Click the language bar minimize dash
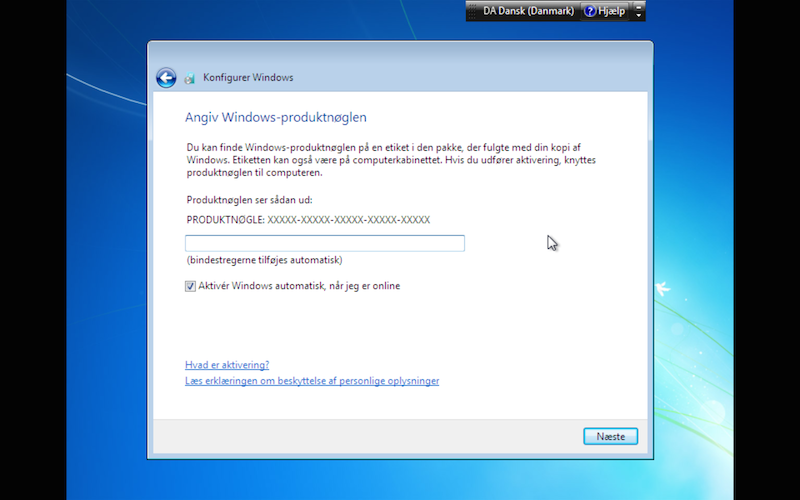The width and height of the screenshot is (800, 500). (638, 6)
